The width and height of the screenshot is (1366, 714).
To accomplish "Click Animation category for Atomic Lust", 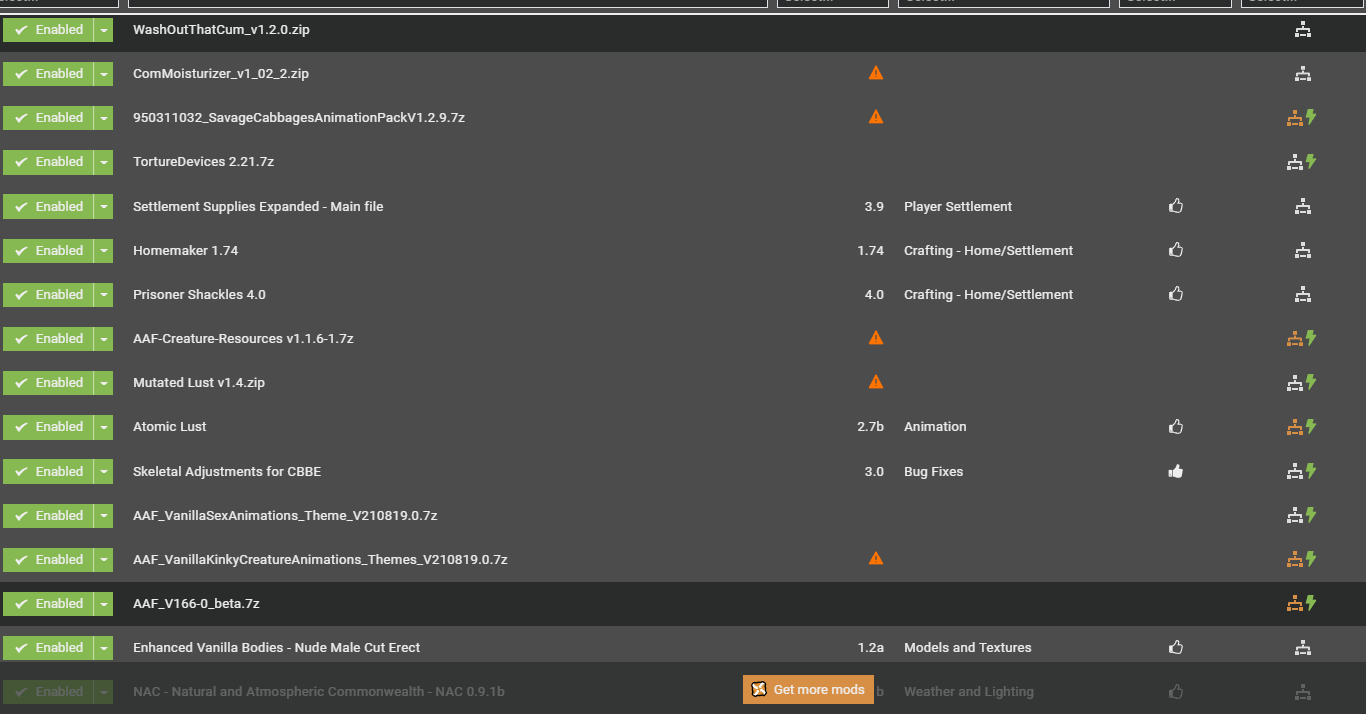I will pyautogui.click(x=935, y=427).
